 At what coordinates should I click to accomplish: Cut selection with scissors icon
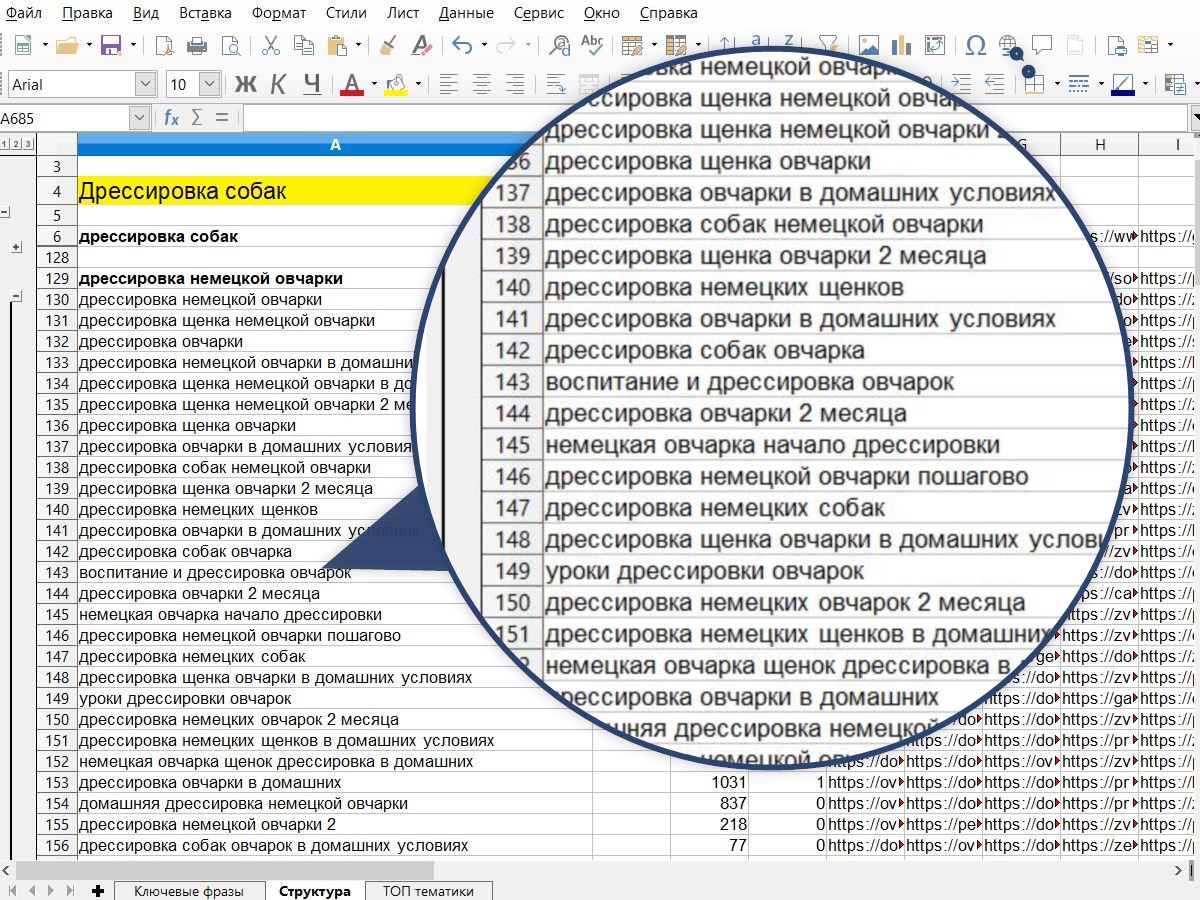coord(271,45)
